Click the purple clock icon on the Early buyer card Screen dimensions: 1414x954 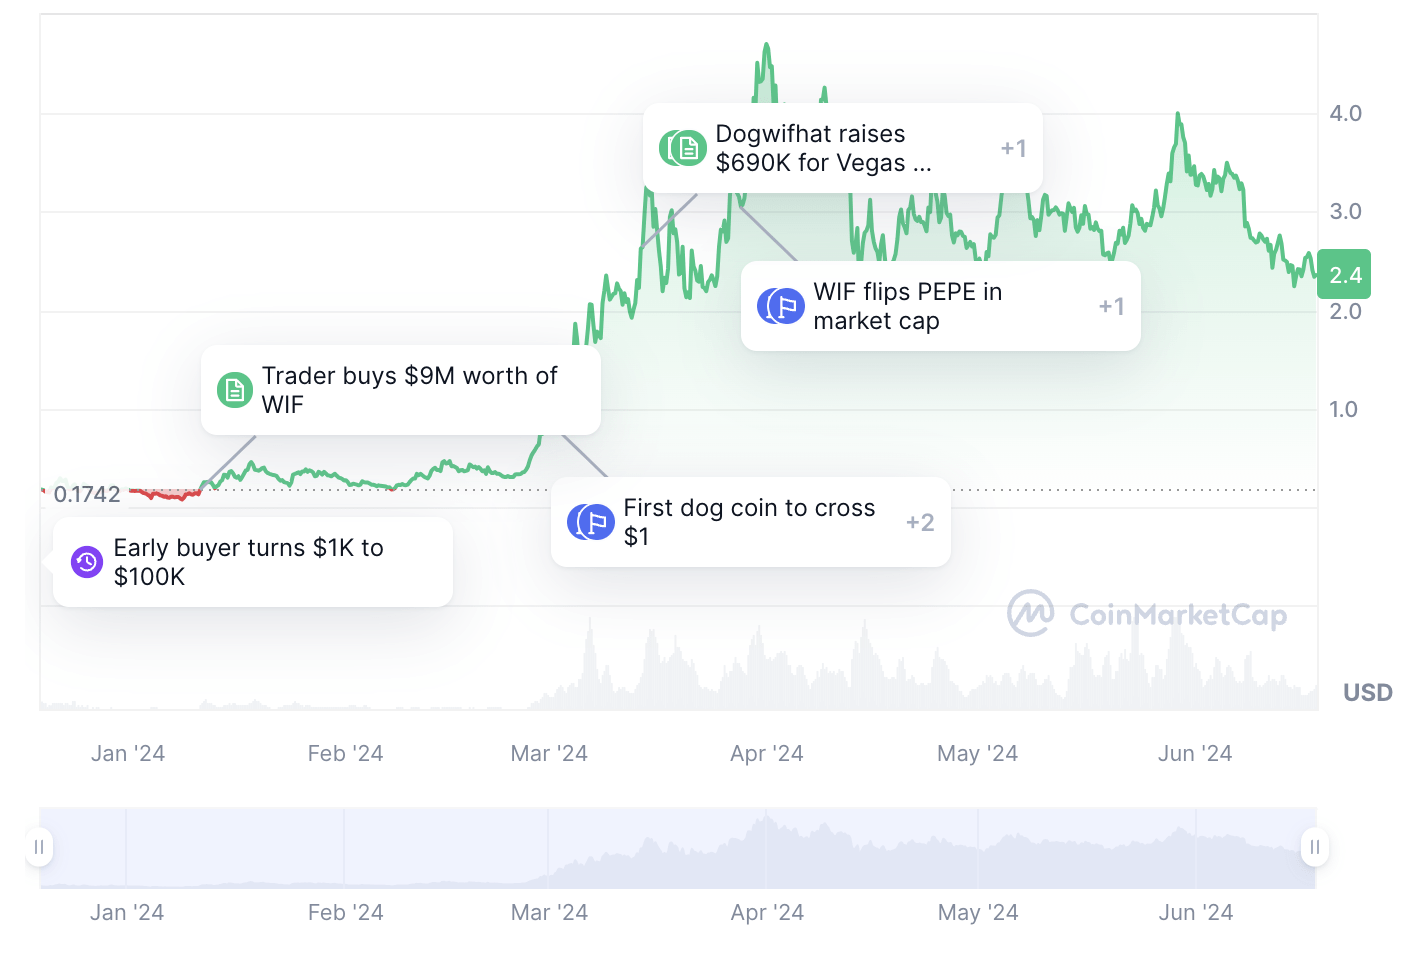click(86, 561)
